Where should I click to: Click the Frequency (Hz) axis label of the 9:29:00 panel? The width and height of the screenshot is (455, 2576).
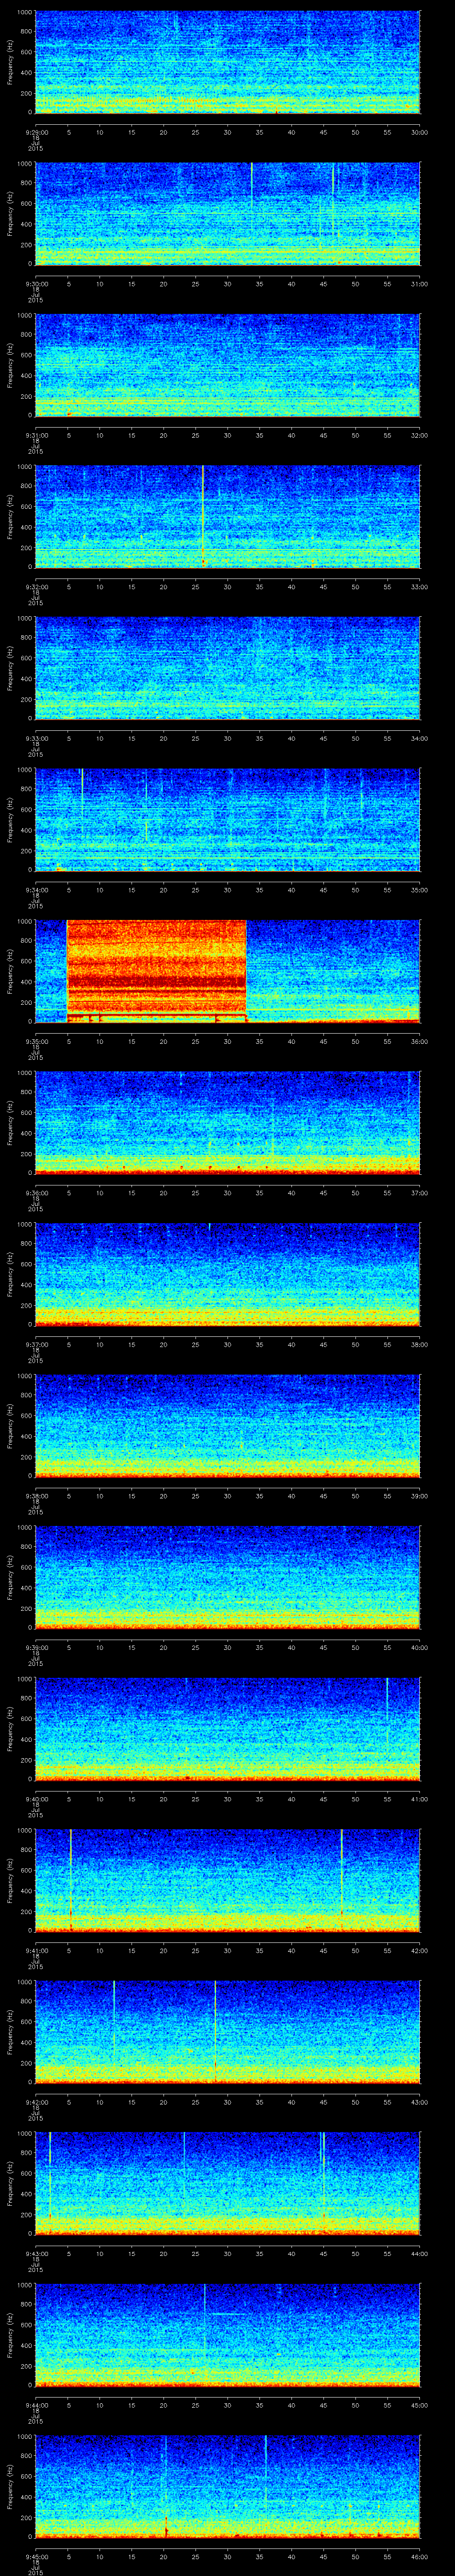coord(10,62)
